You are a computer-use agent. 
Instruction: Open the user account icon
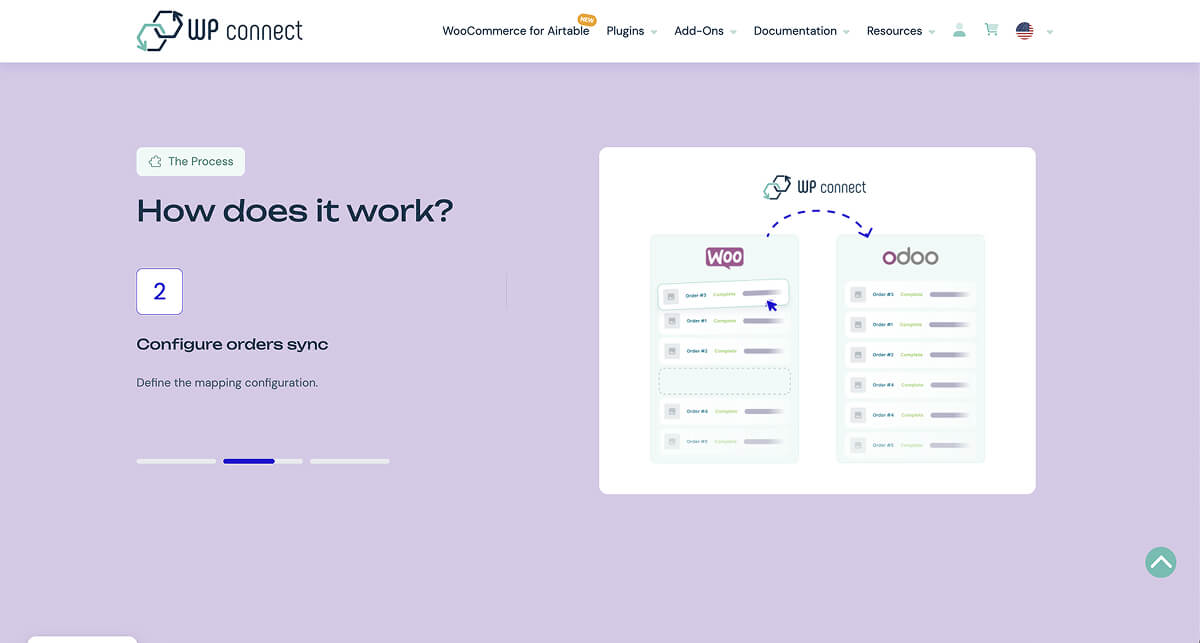(959, 30)
